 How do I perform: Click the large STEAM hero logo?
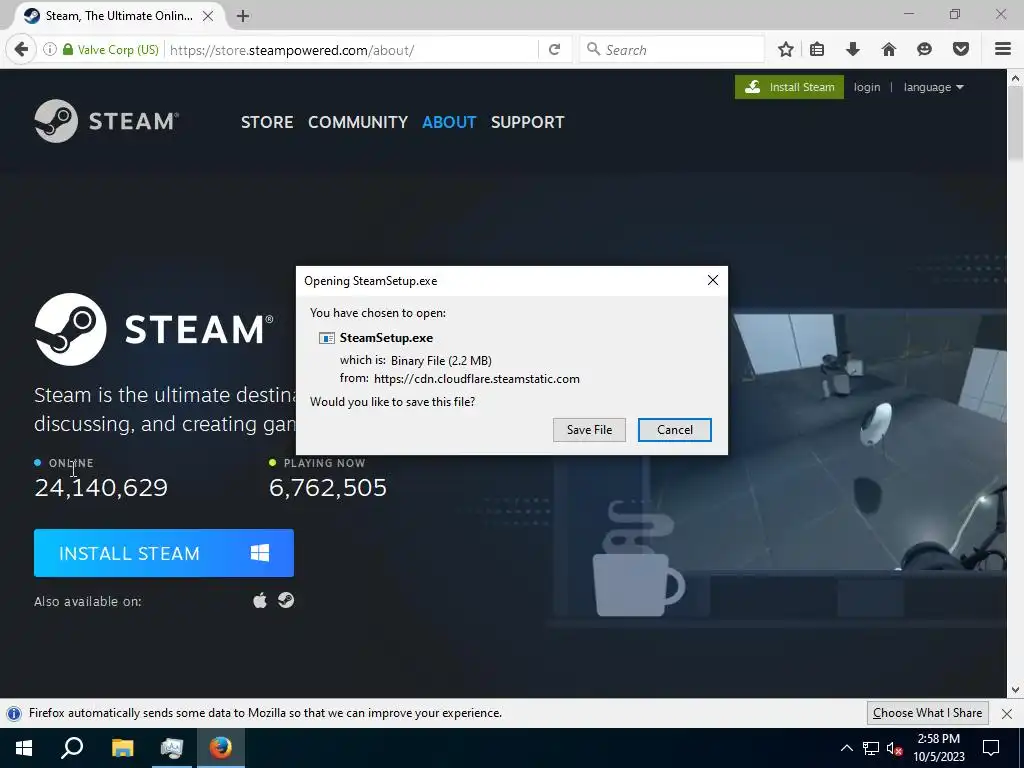pyautogui.click(x=154, y=329)
